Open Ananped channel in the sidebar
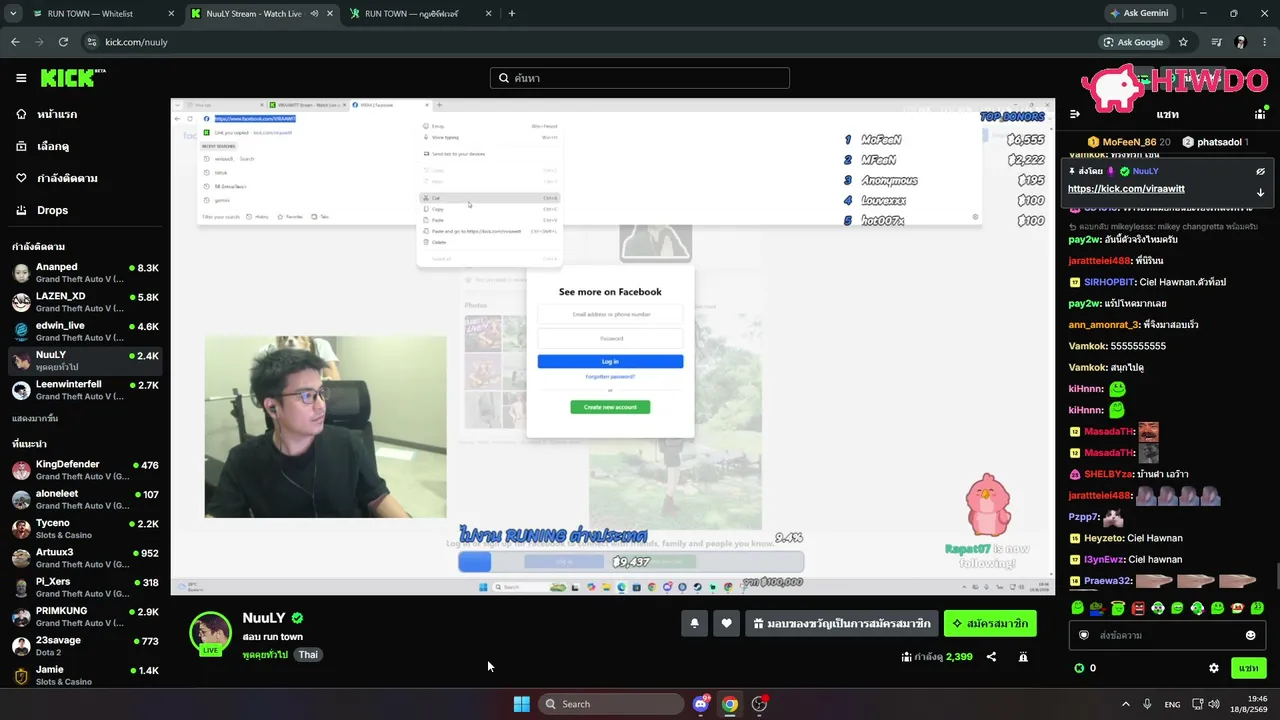This screenshot has width=1280, height=720. [x=85, y=273]
